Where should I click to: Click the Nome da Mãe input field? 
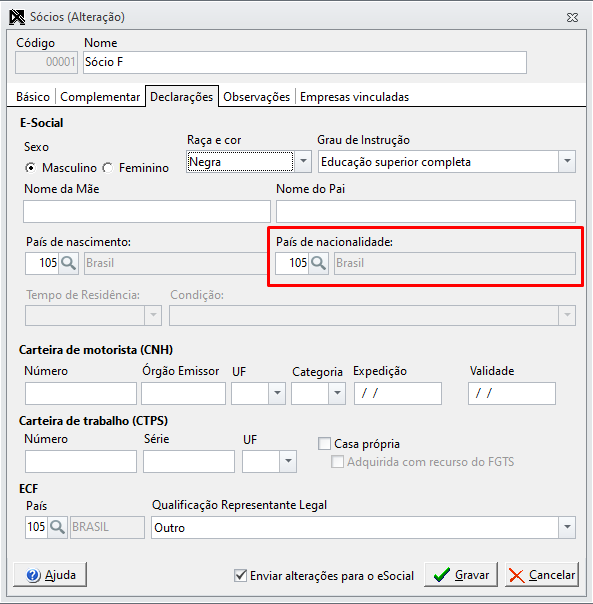[147, 211]
